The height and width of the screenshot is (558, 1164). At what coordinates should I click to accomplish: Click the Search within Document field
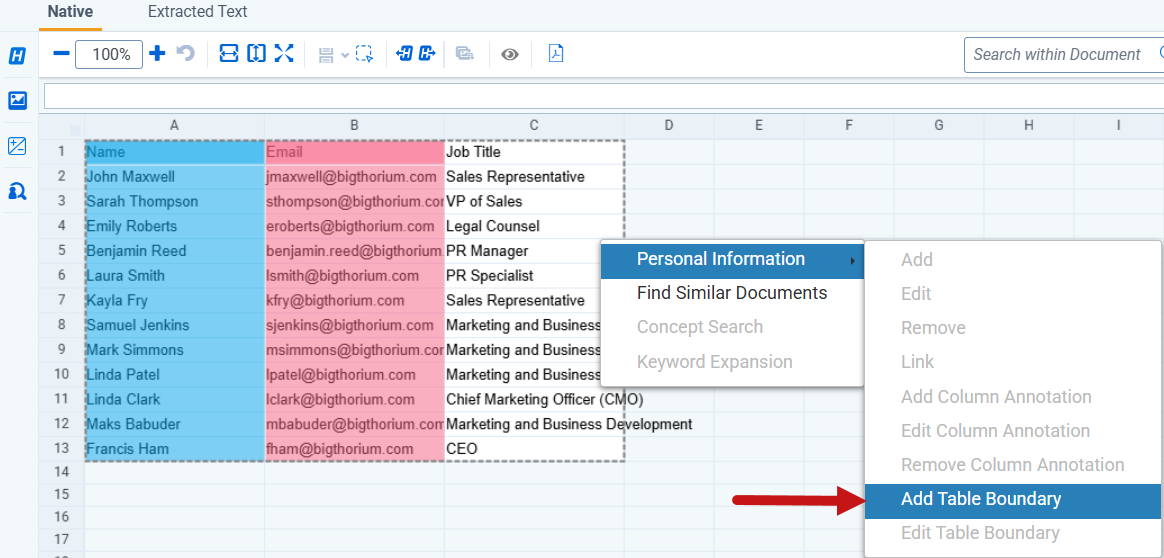point(1064,54)
